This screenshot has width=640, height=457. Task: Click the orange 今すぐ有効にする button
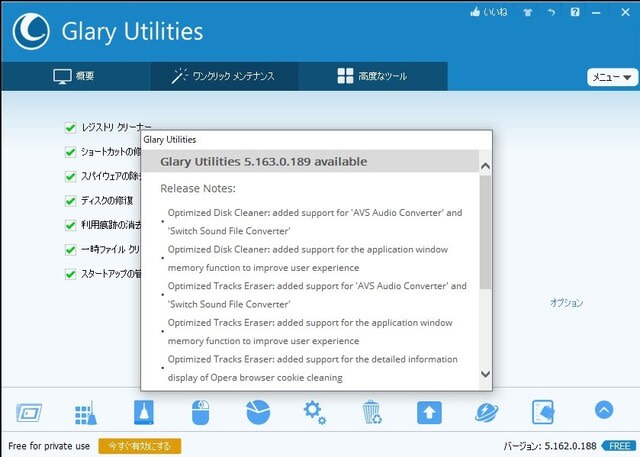click(140, 446)
